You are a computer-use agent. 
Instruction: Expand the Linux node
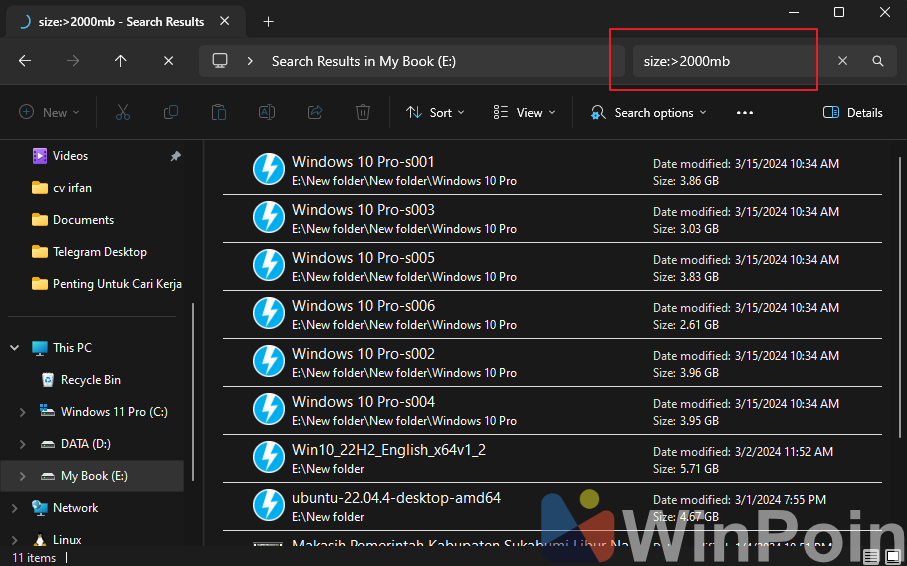(14, 540)
